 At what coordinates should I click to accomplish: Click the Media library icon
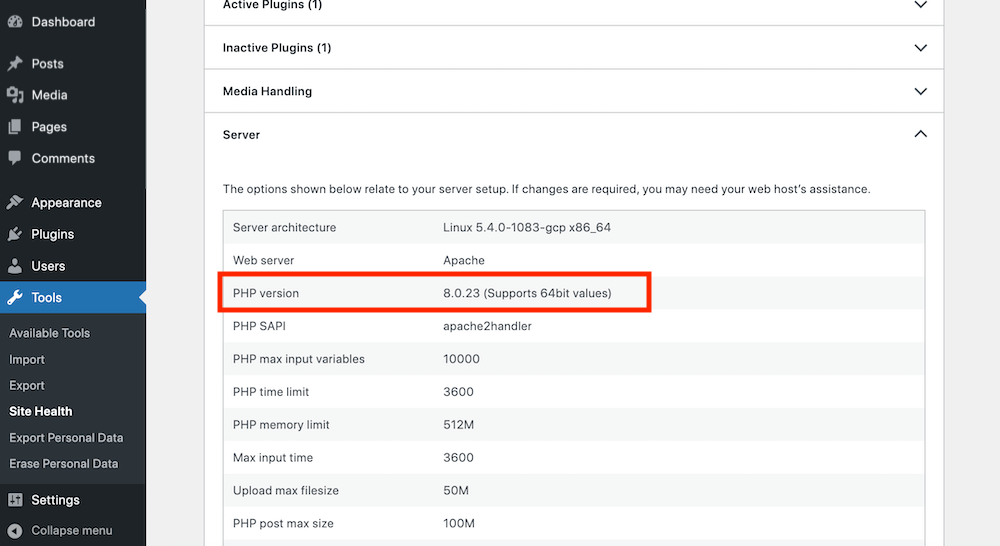coord(15,95)
